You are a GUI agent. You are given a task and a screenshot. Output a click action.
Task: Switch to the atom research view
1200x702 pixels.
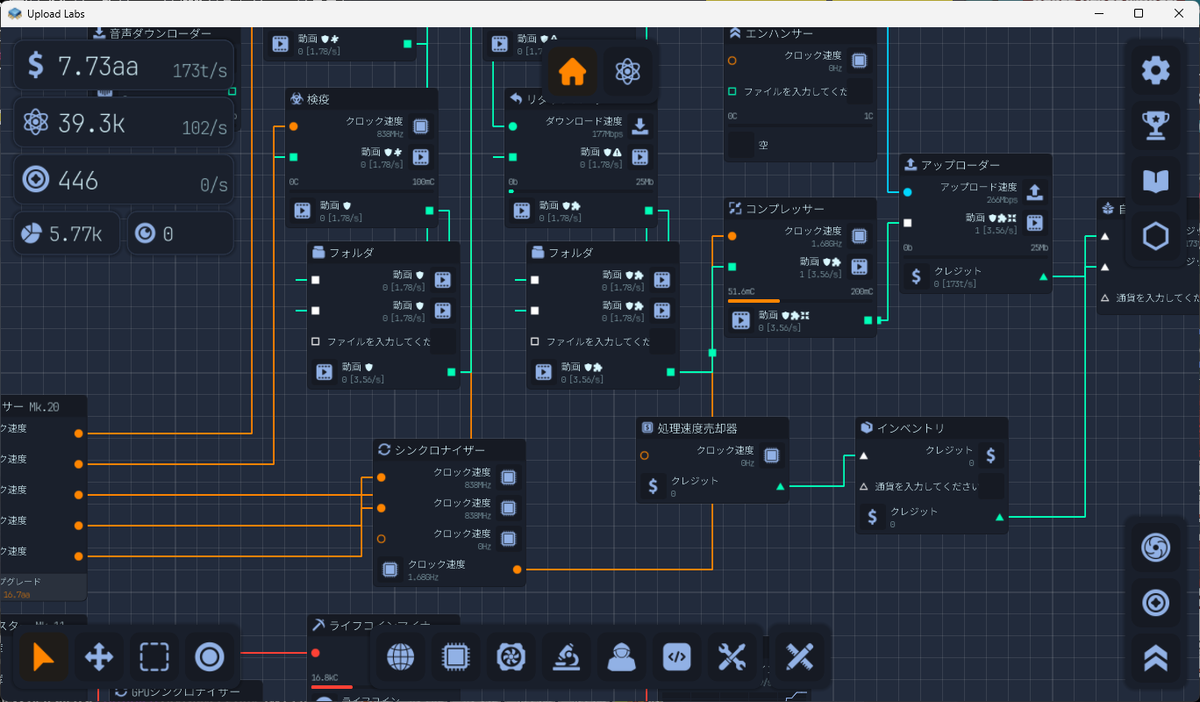628,72
